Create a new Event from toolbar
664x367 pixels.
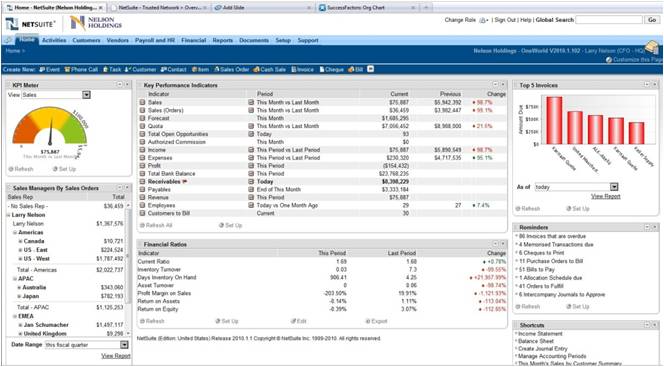tap(50, 69)
